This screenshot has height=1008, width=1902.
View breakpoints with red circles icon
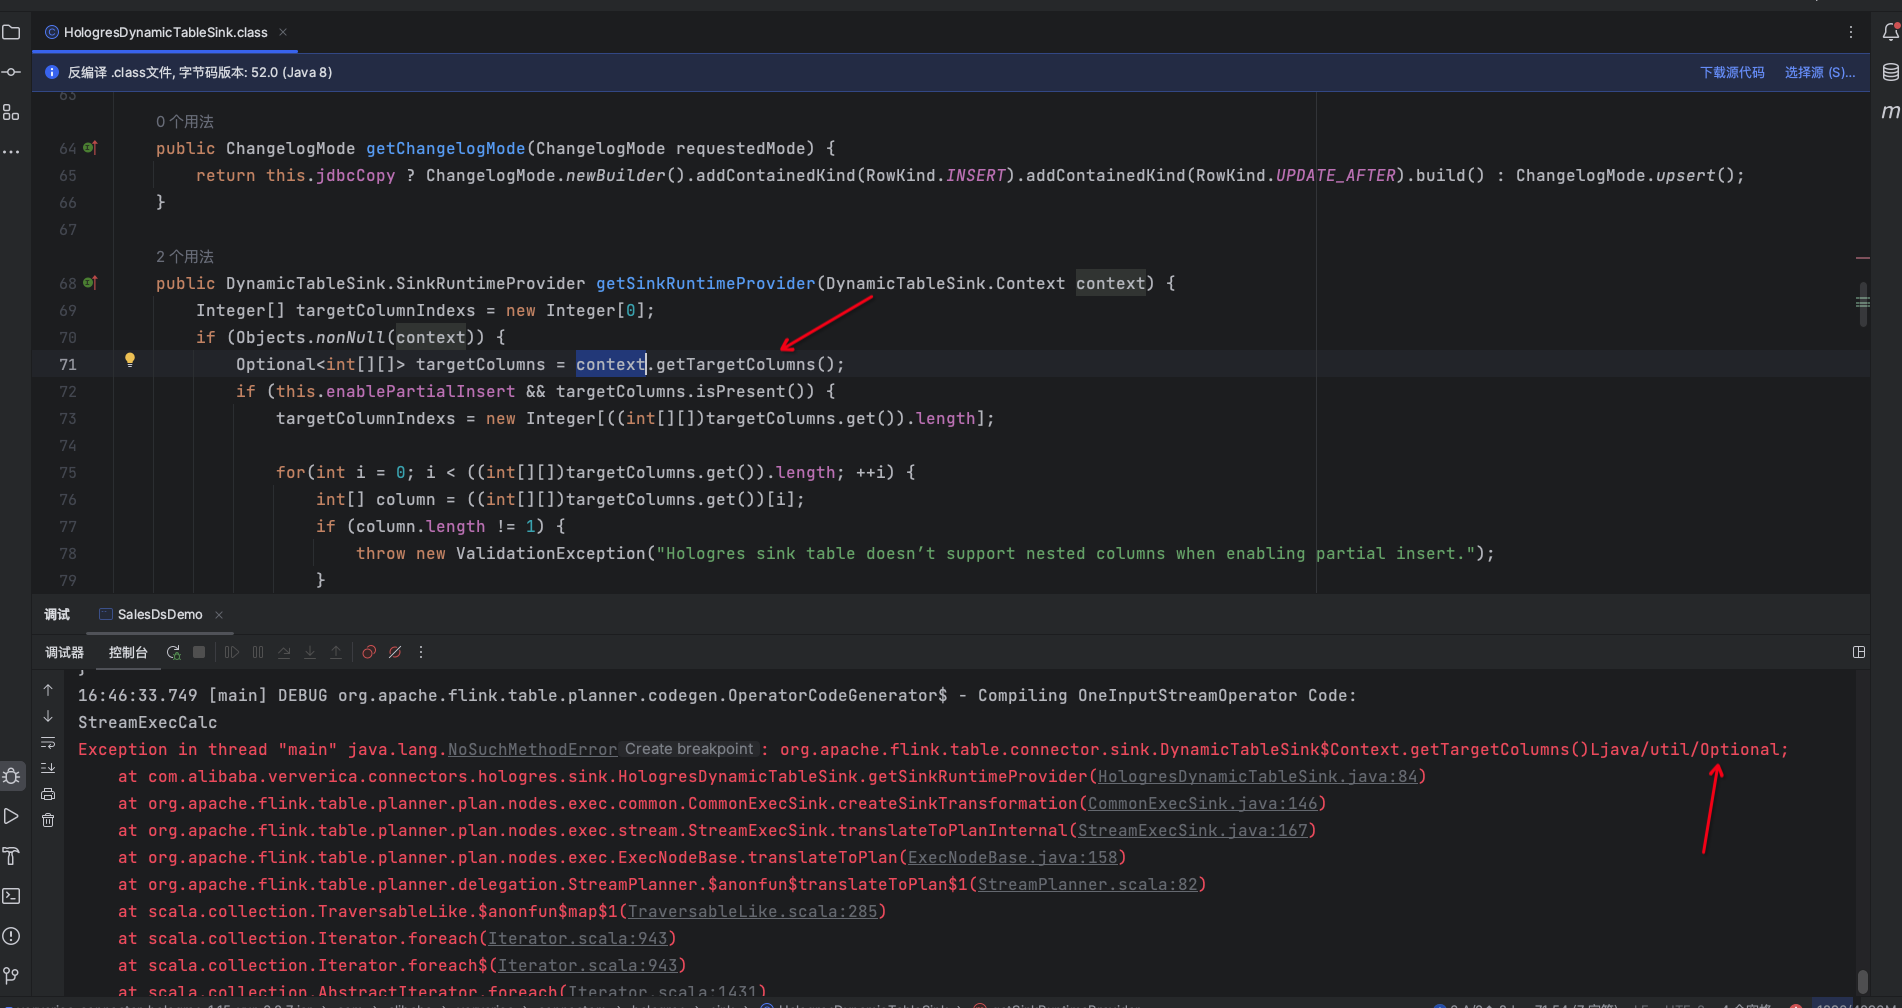(369, 652)
